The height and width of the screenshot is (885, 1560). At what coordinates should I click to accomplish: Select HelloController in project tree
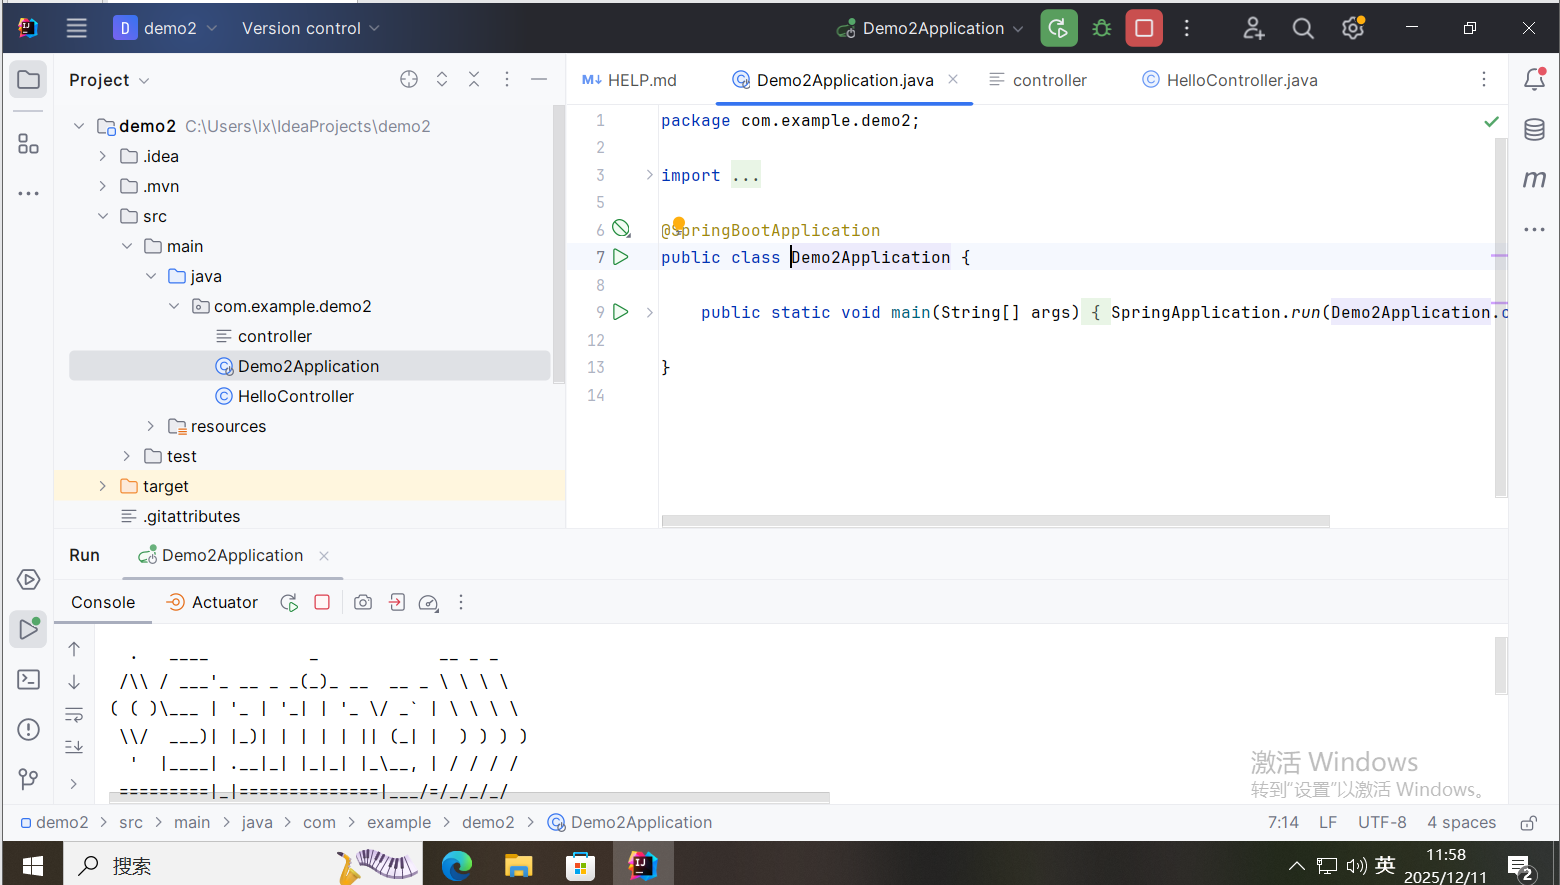point(296,396)
